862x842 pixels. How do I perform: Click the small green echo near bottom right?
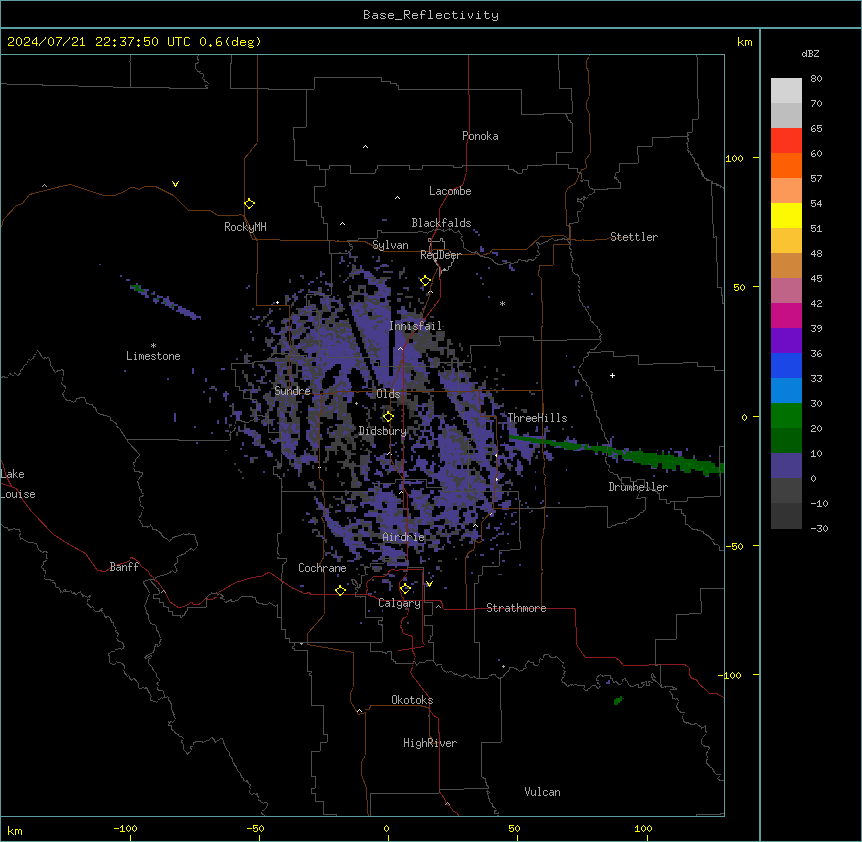pos(618,700)
